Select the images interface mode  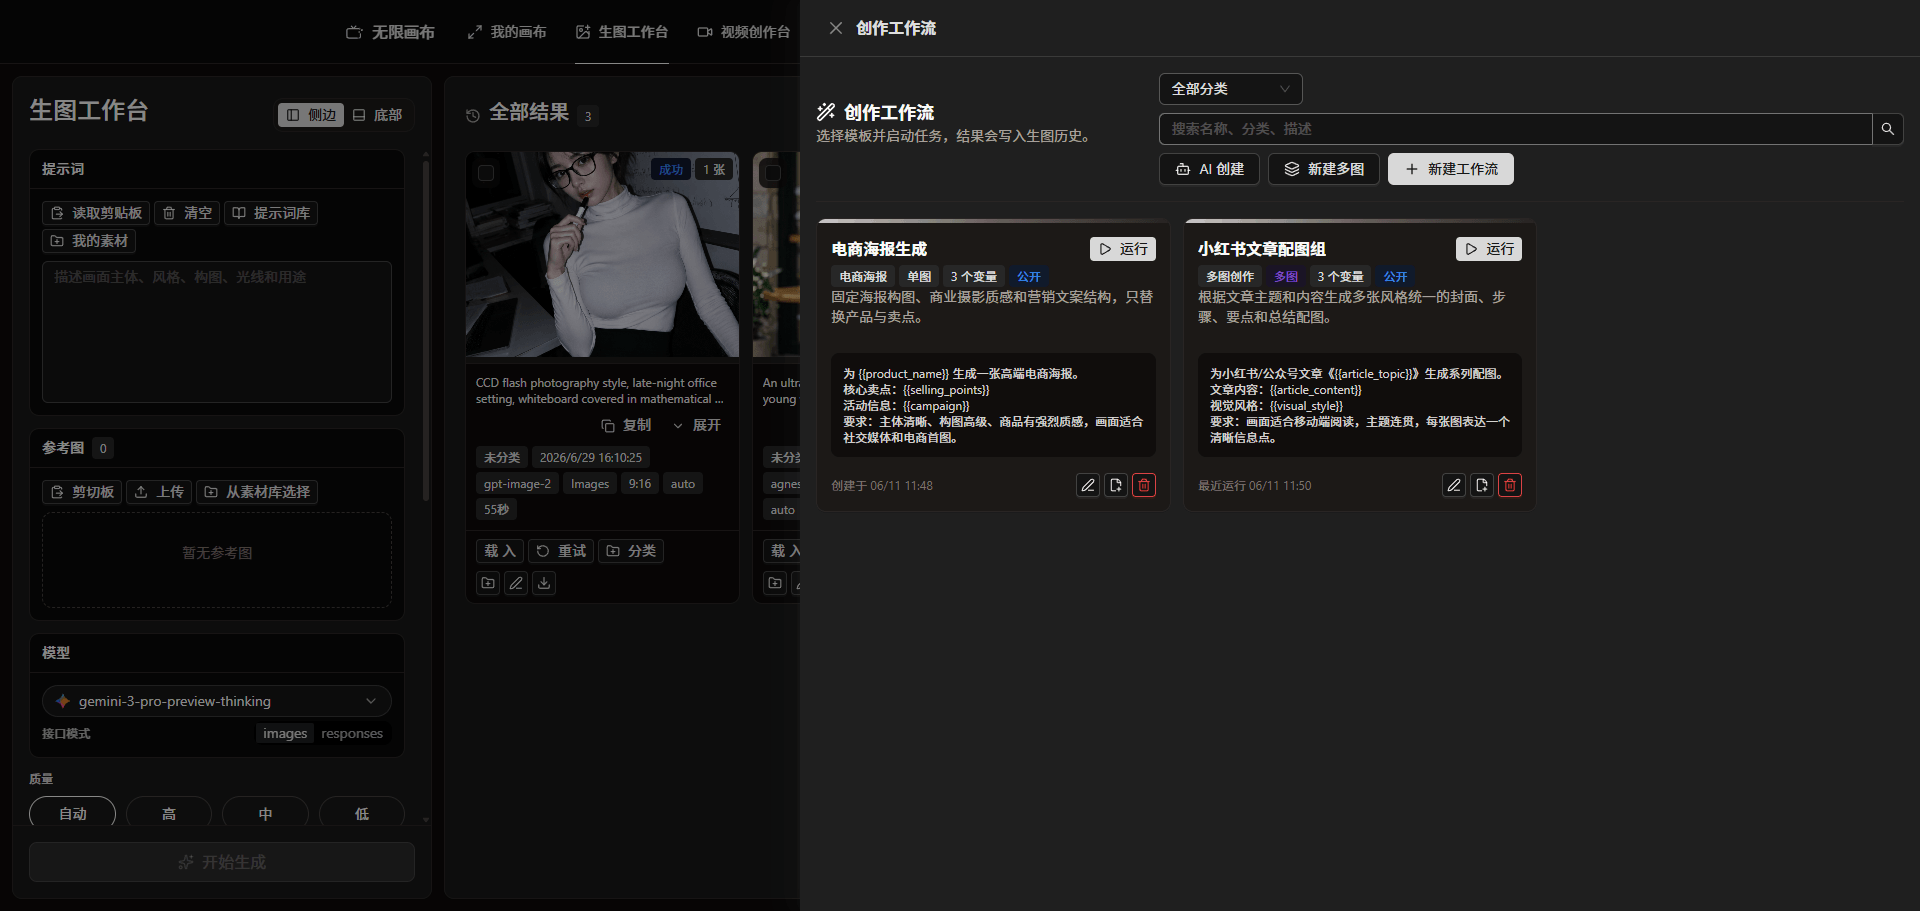point(285,734)
